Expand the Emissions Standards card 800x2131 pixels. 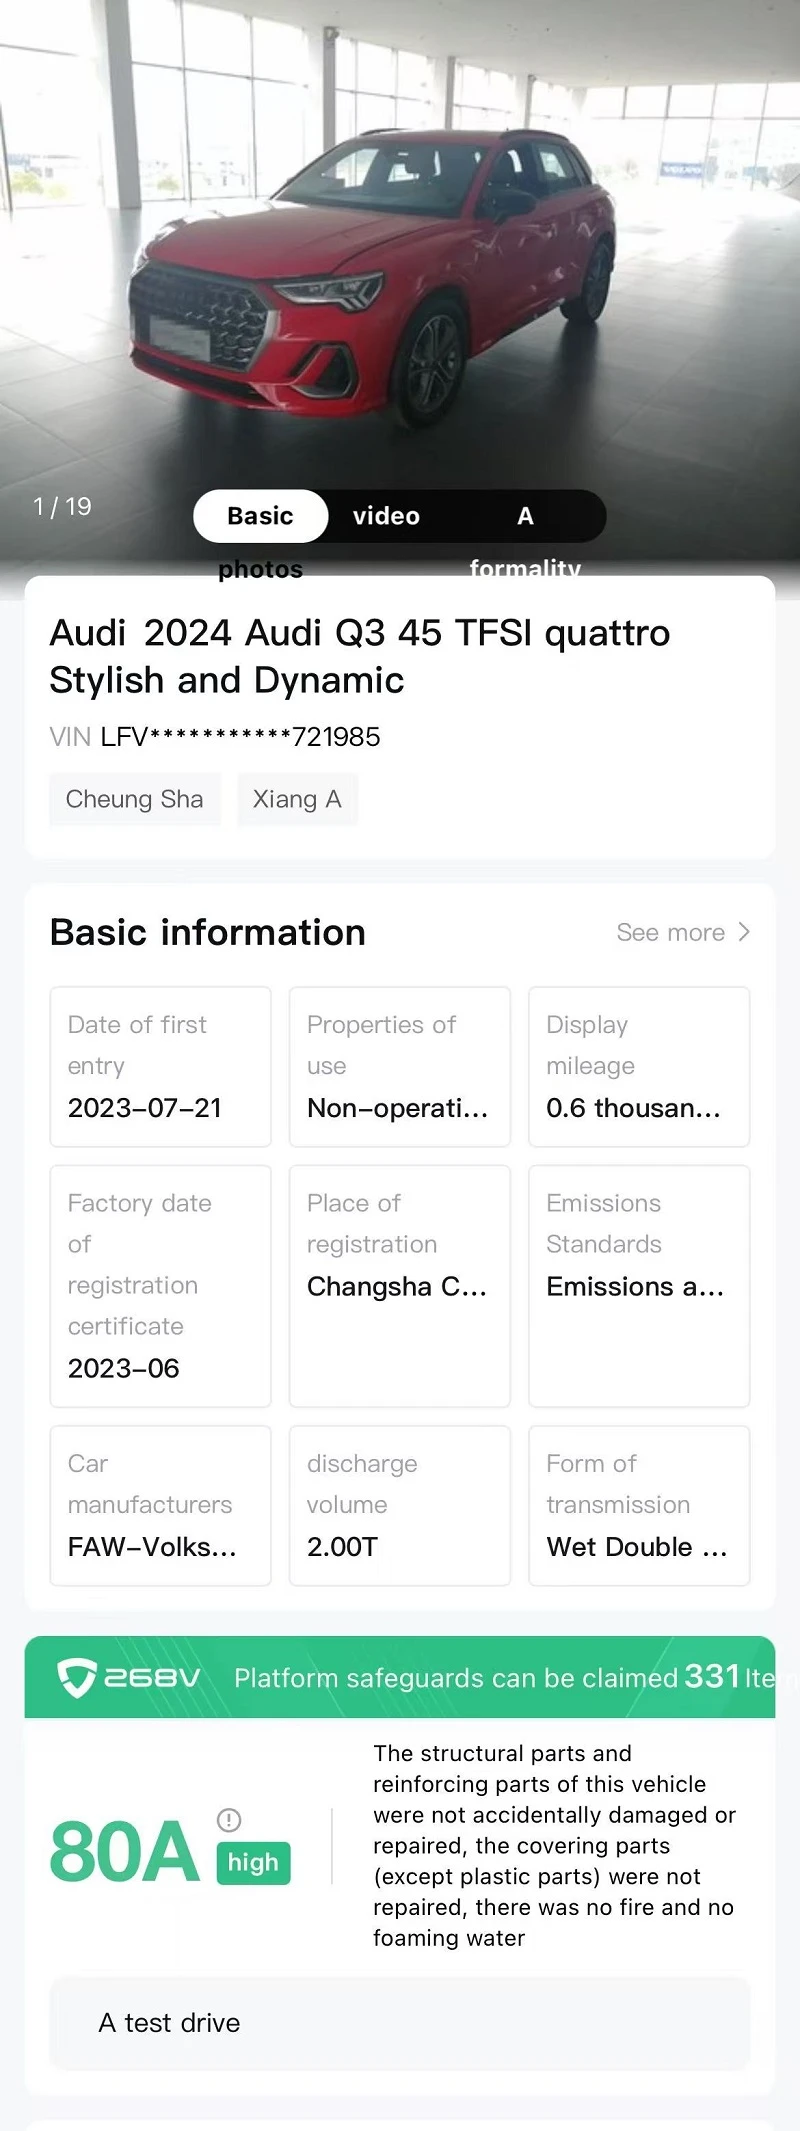coord(639,1286)
